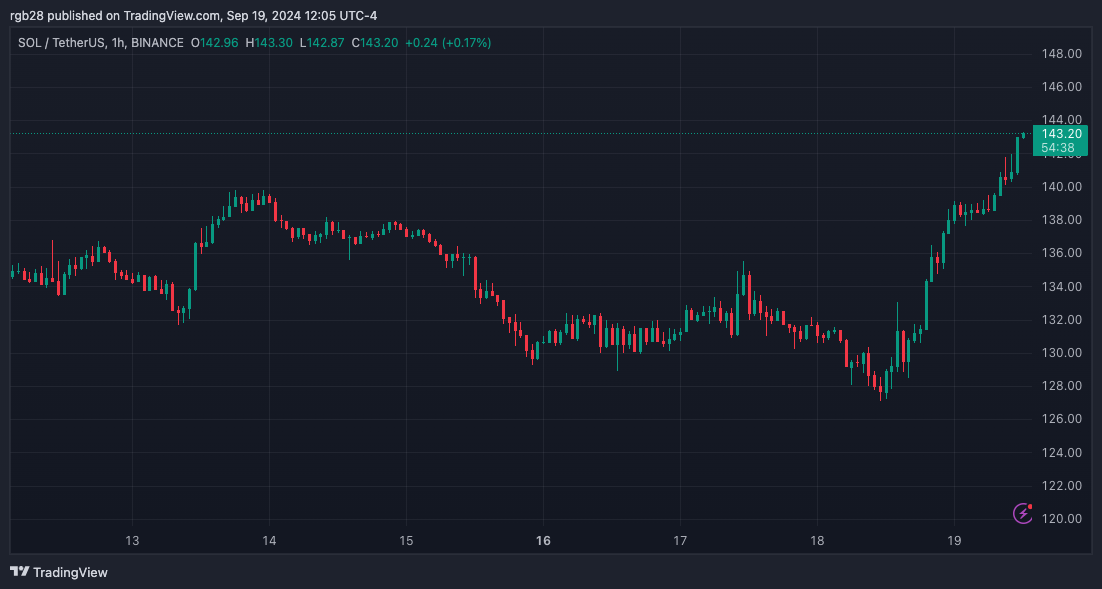1102x589 pixels.
Task: Click the purple lightning bolt icon
Action: pyautogui.click(x=1023, y=513)
